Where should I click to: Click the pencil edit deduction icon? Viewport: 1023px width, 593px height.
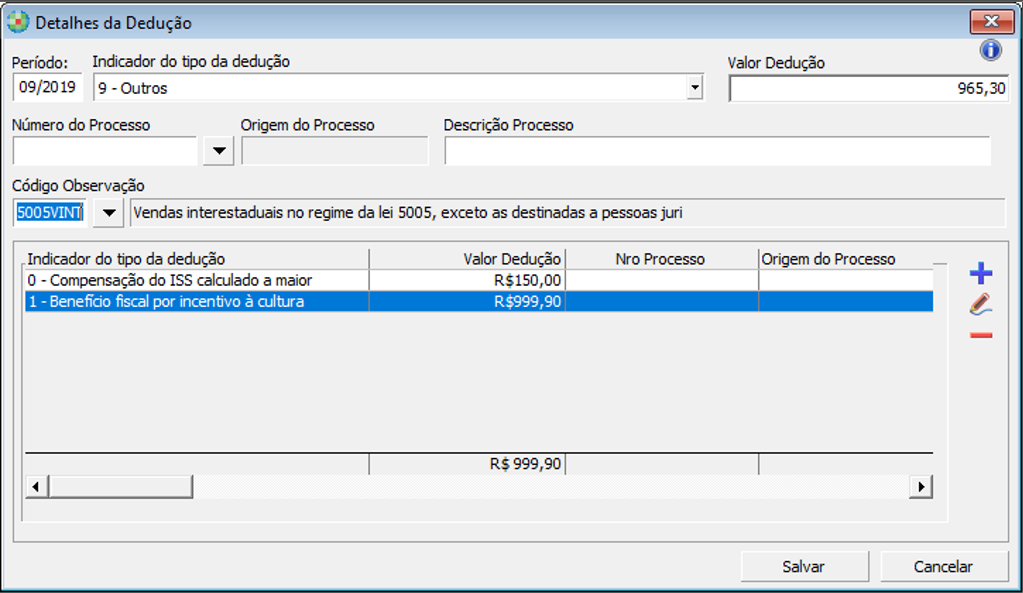(981, 306)
